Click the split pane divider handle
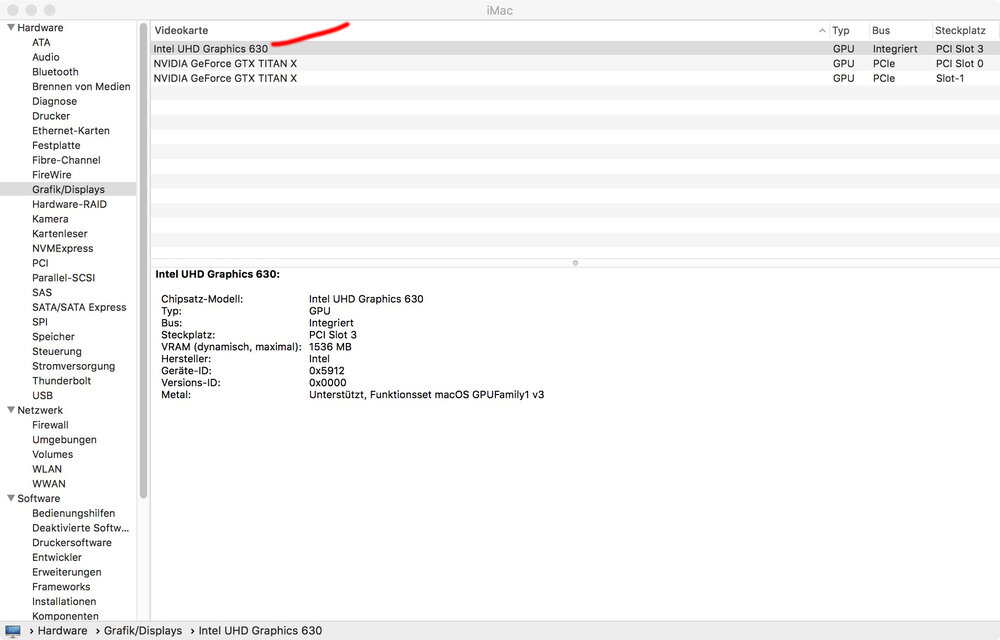The width and height of the screenshot is (1000, 640). point(575,263)
